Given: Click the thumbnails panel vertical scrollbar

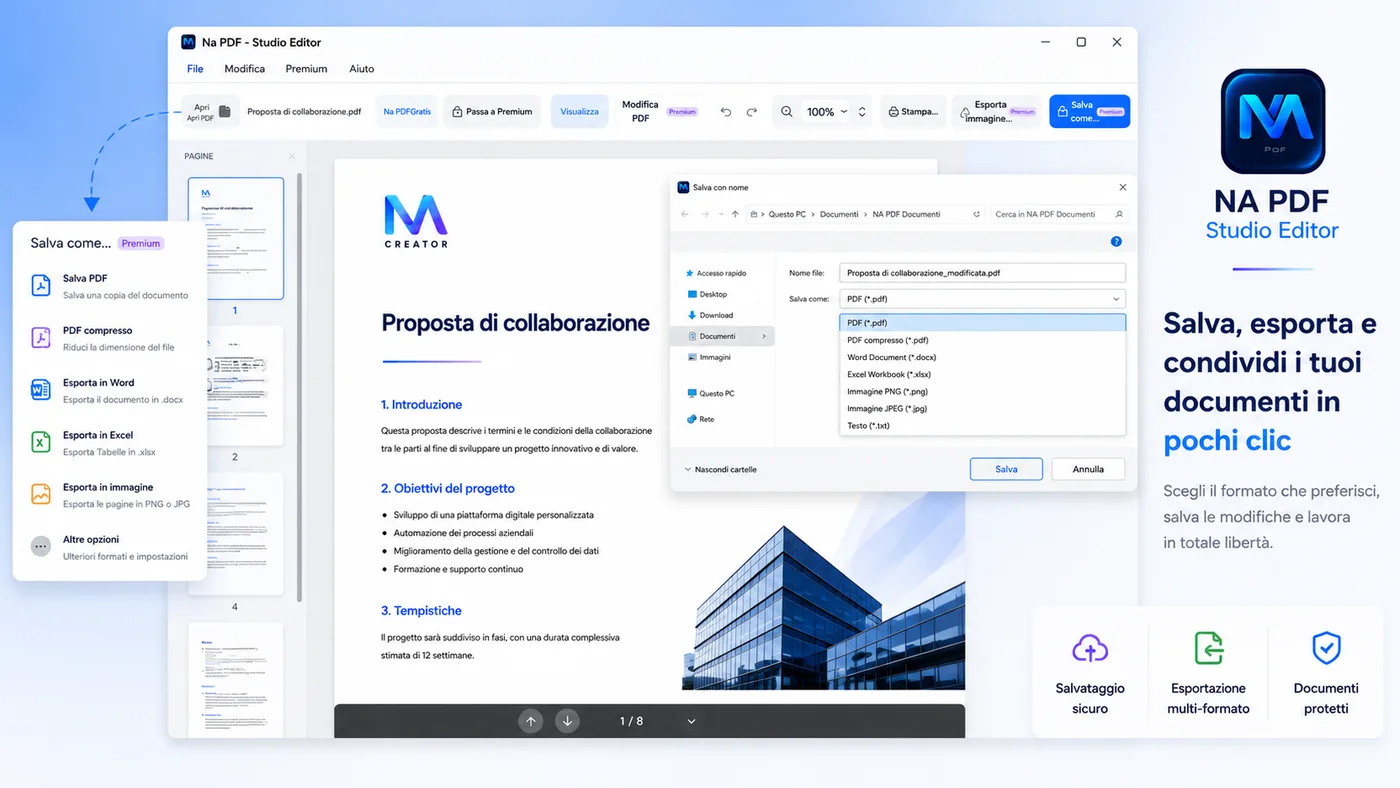Looking at the screenshot, I should (x=299, y=390).
